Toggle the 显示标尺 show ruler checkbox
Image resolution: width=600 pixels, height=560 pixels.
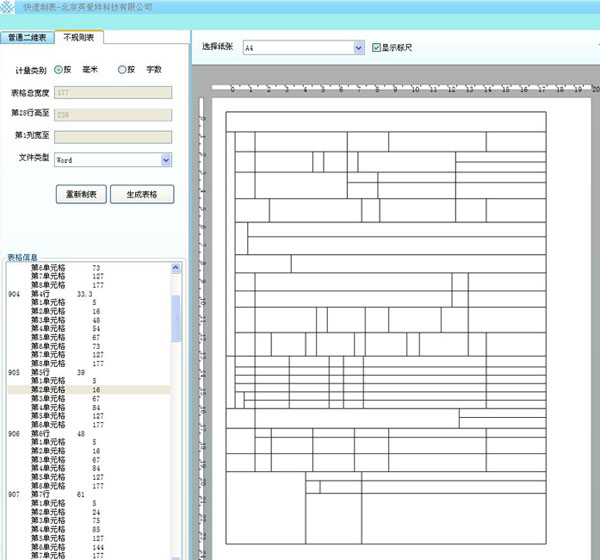coord(376,47)
